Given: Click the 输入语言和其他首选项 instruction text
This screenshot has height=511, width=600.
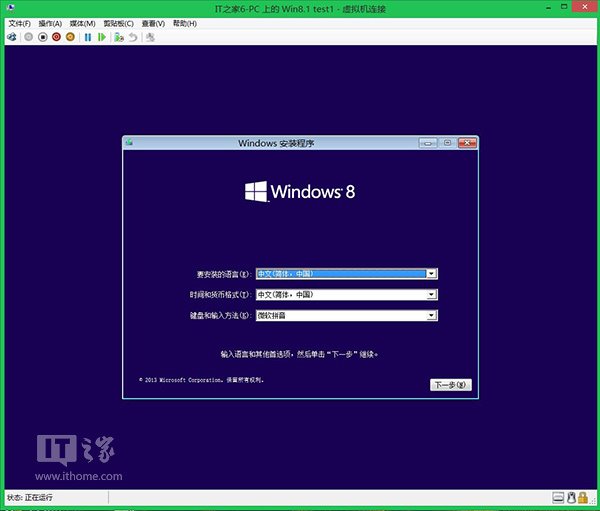Looking at the screenshot, I should coord(299,354).
